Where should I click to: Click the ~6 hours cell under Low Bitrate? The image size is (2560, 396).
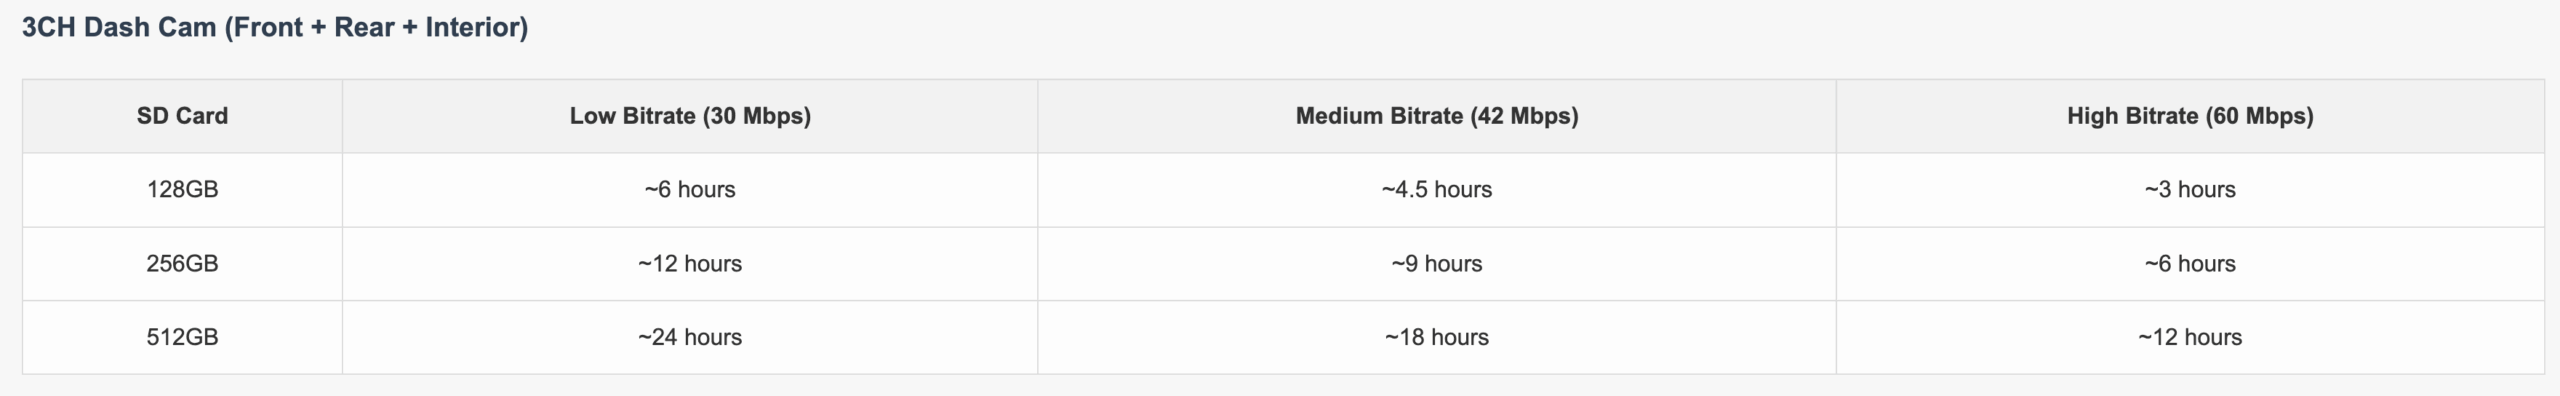(690, 190)
